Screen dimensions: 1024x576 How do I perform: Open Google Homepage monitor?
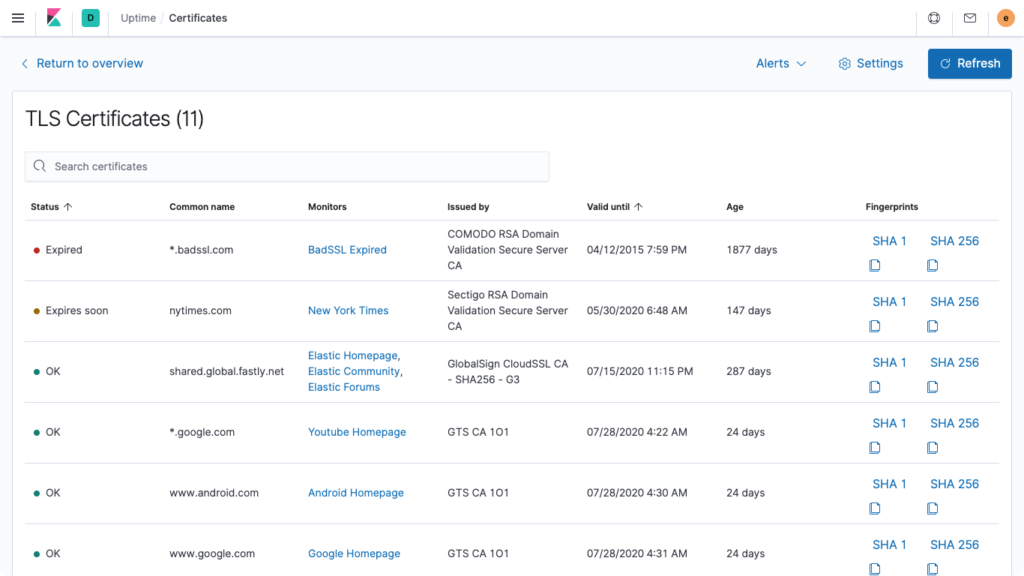(x=354, y=553)
